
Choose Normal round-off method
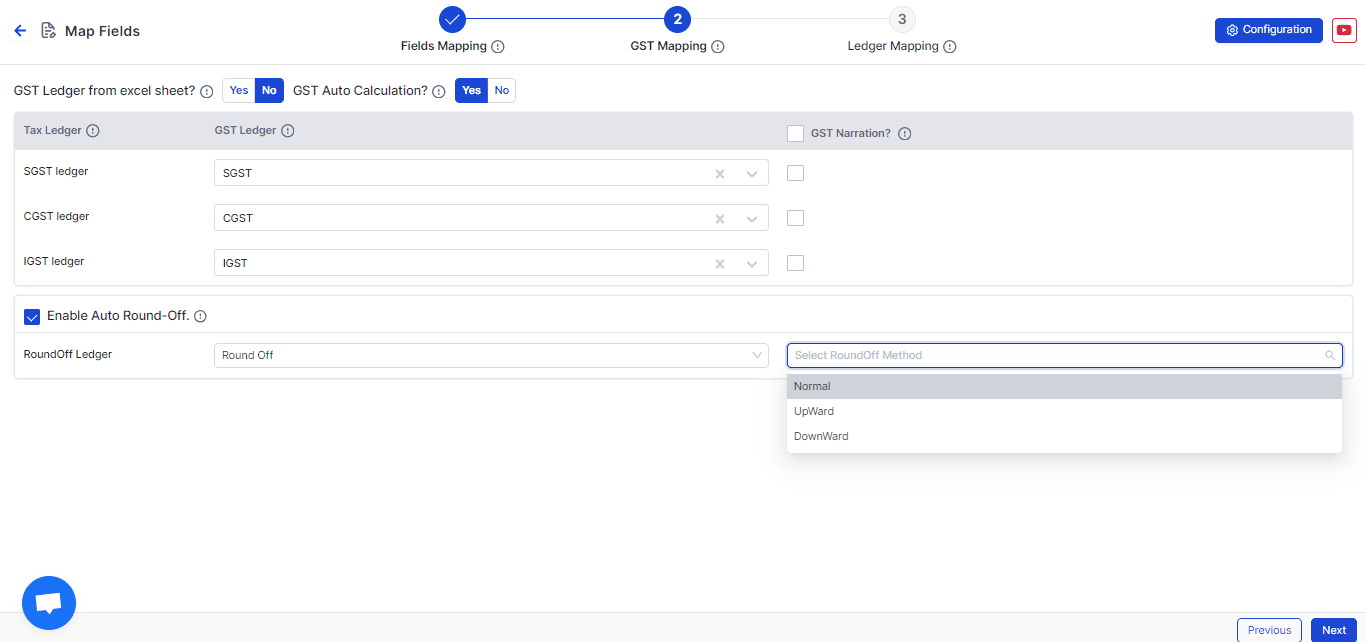point(1064,387)
